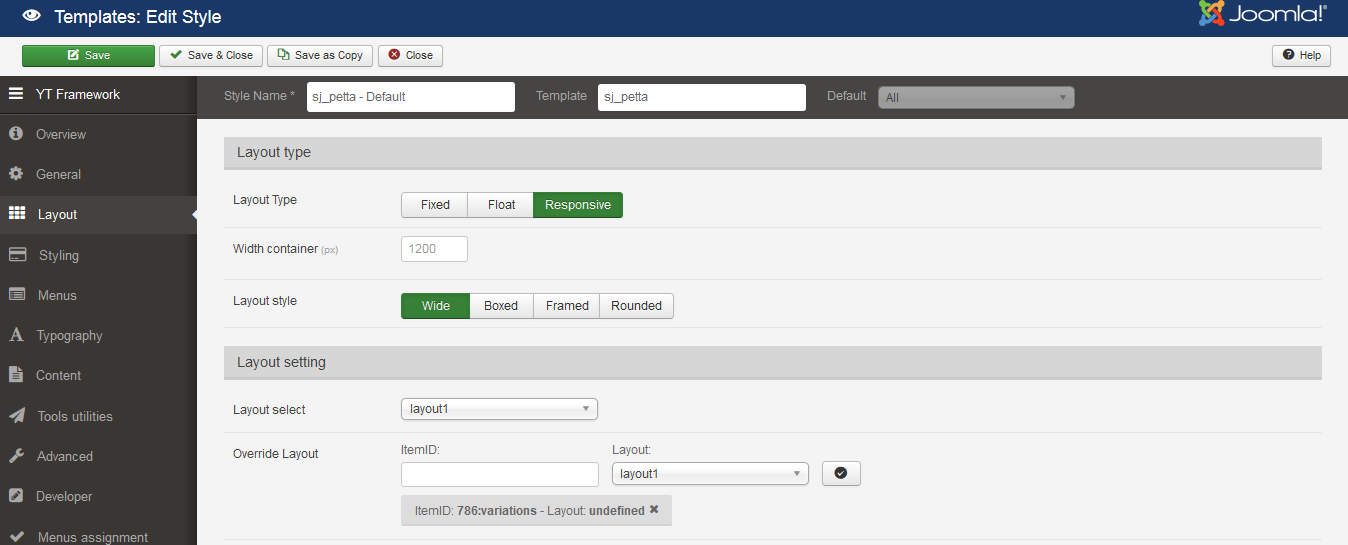
Task: Choose the Rounded layout style
Action: (x=636, y=306)
